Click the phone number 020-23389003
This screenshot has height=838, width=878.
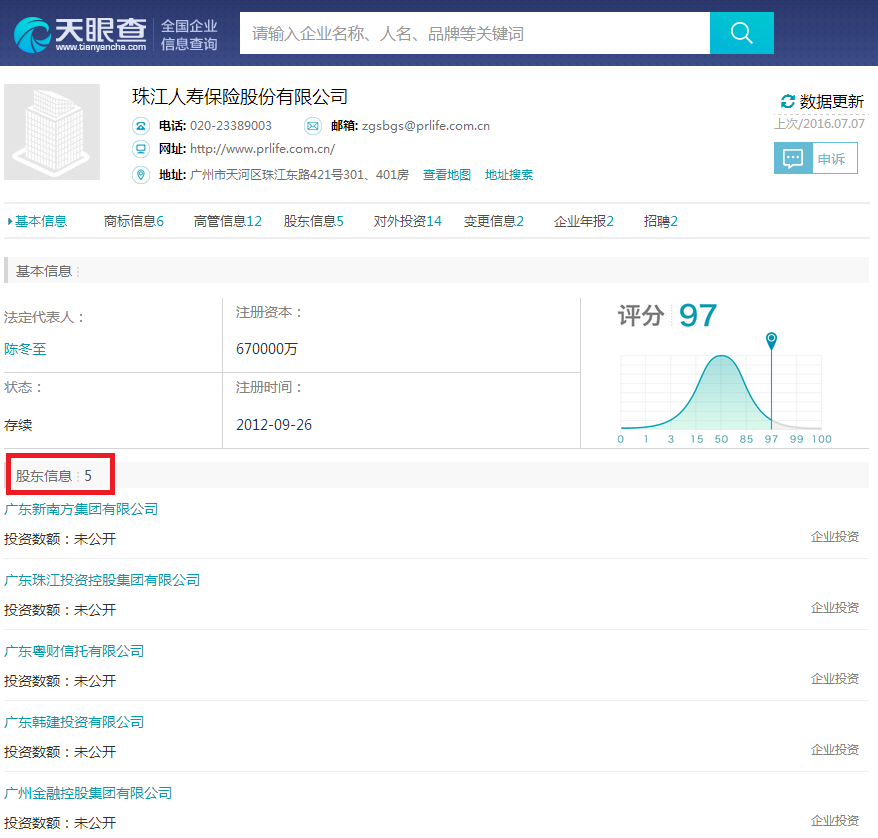click(231, 126)
